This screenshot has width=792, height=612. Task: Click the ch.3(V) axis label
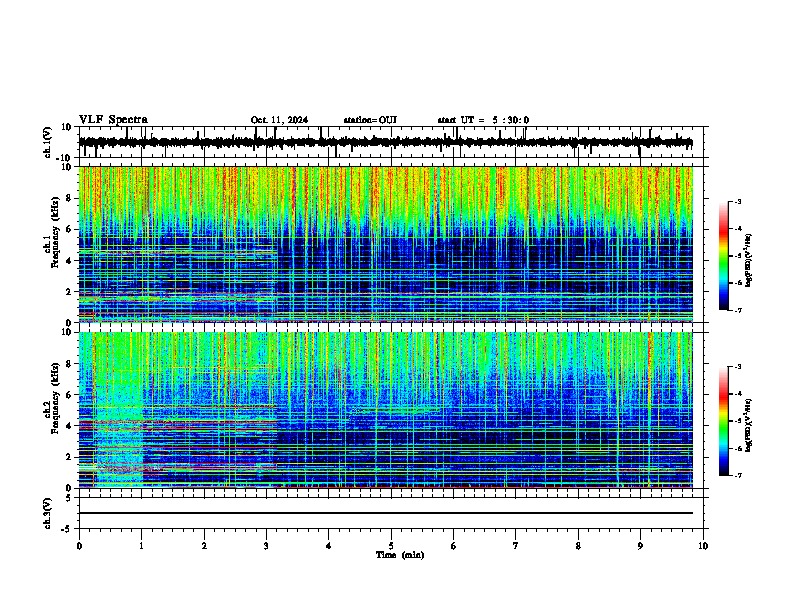48,514
